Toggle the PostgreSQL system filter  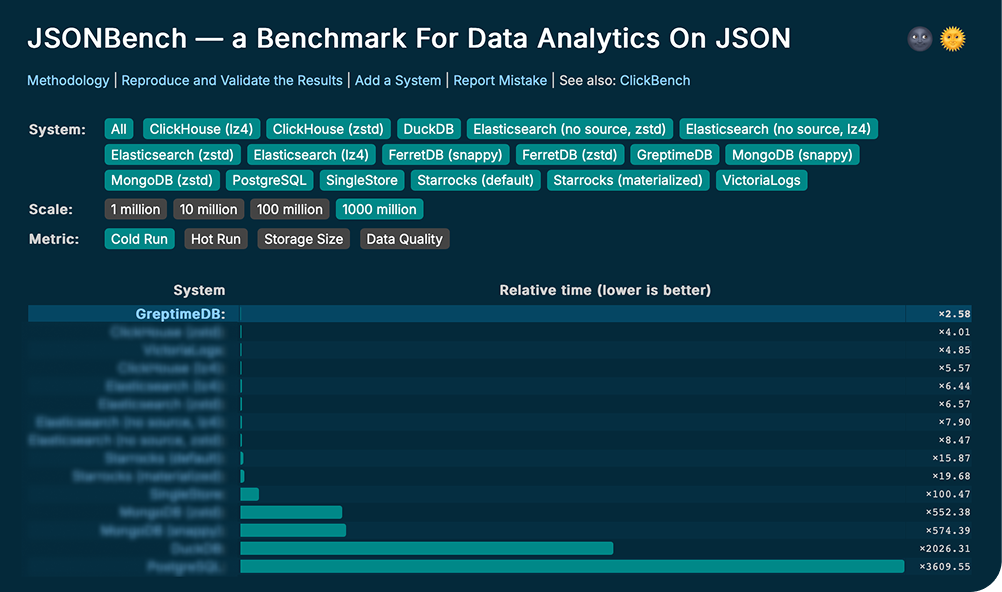pos(269,181)
